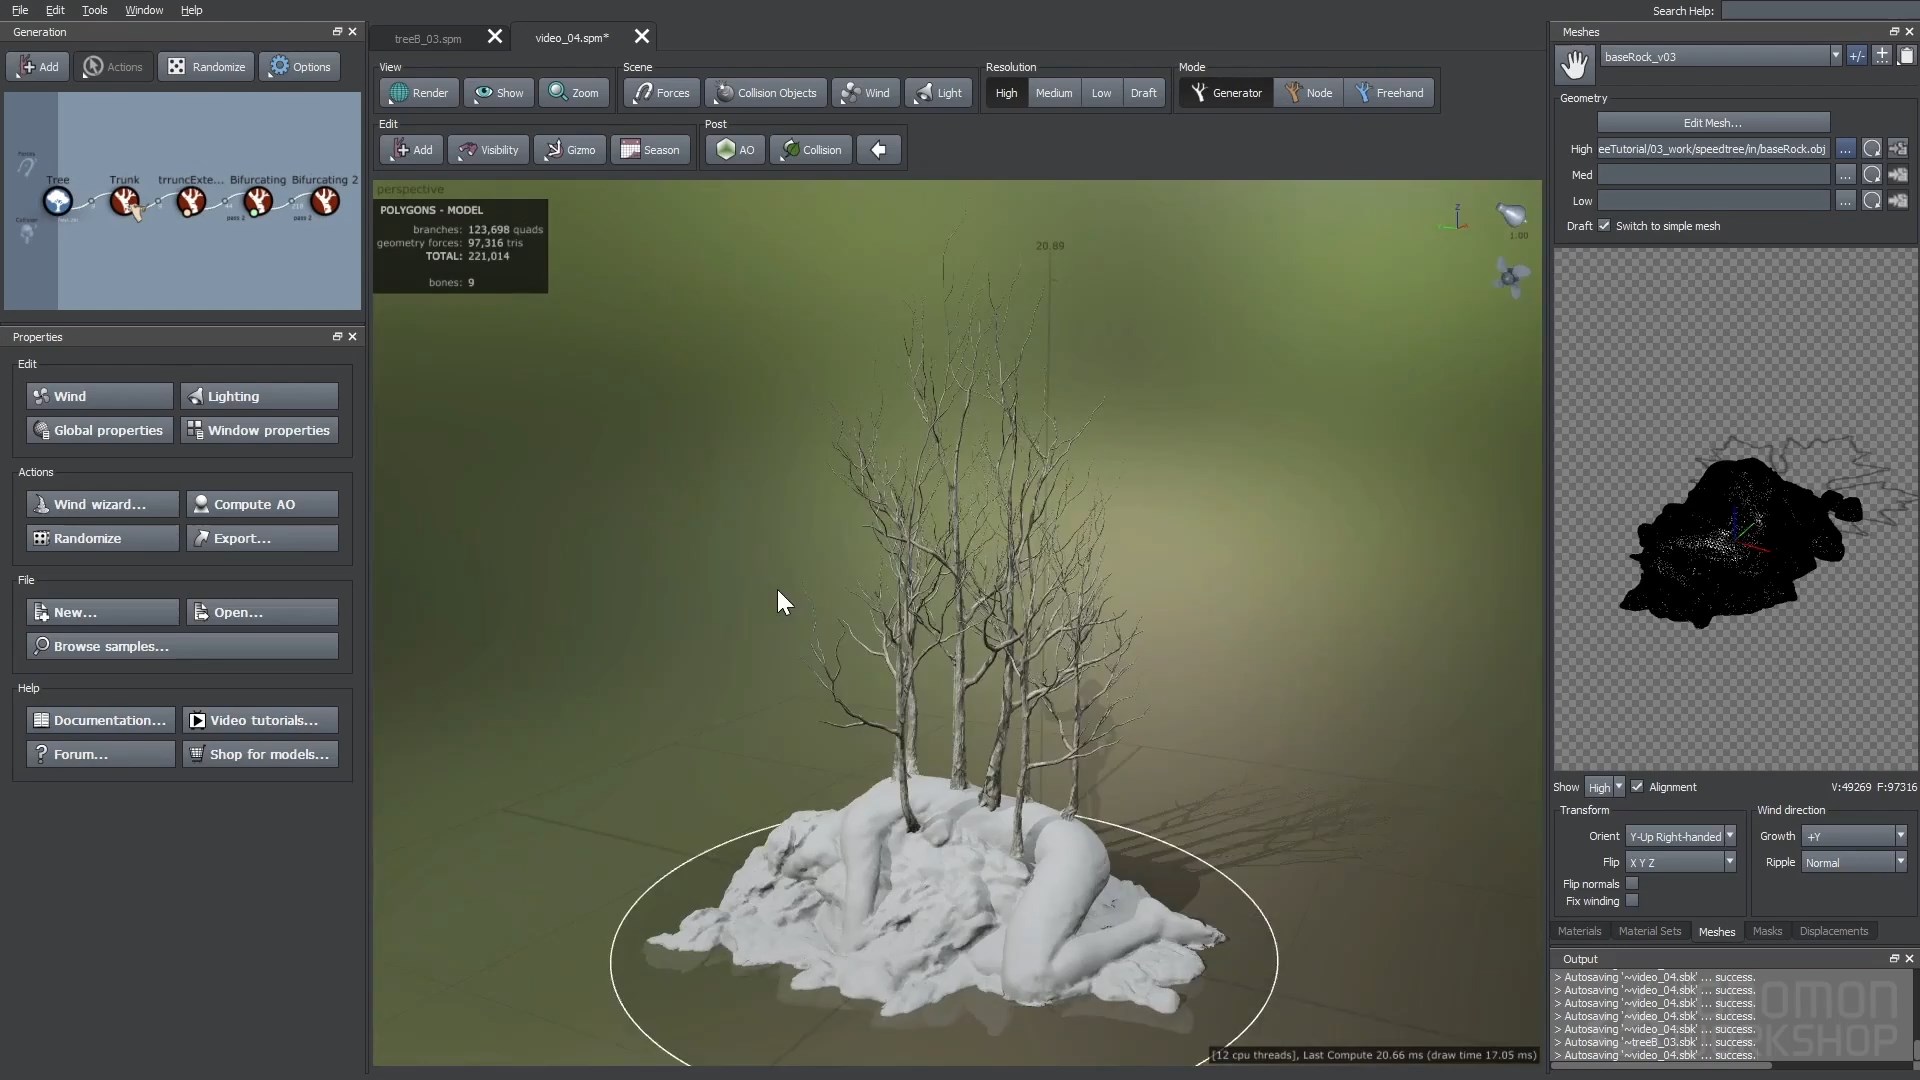The image size is (1920, 1080).
Task: Open the Show options in View section
Action: [x=498, y=92]
